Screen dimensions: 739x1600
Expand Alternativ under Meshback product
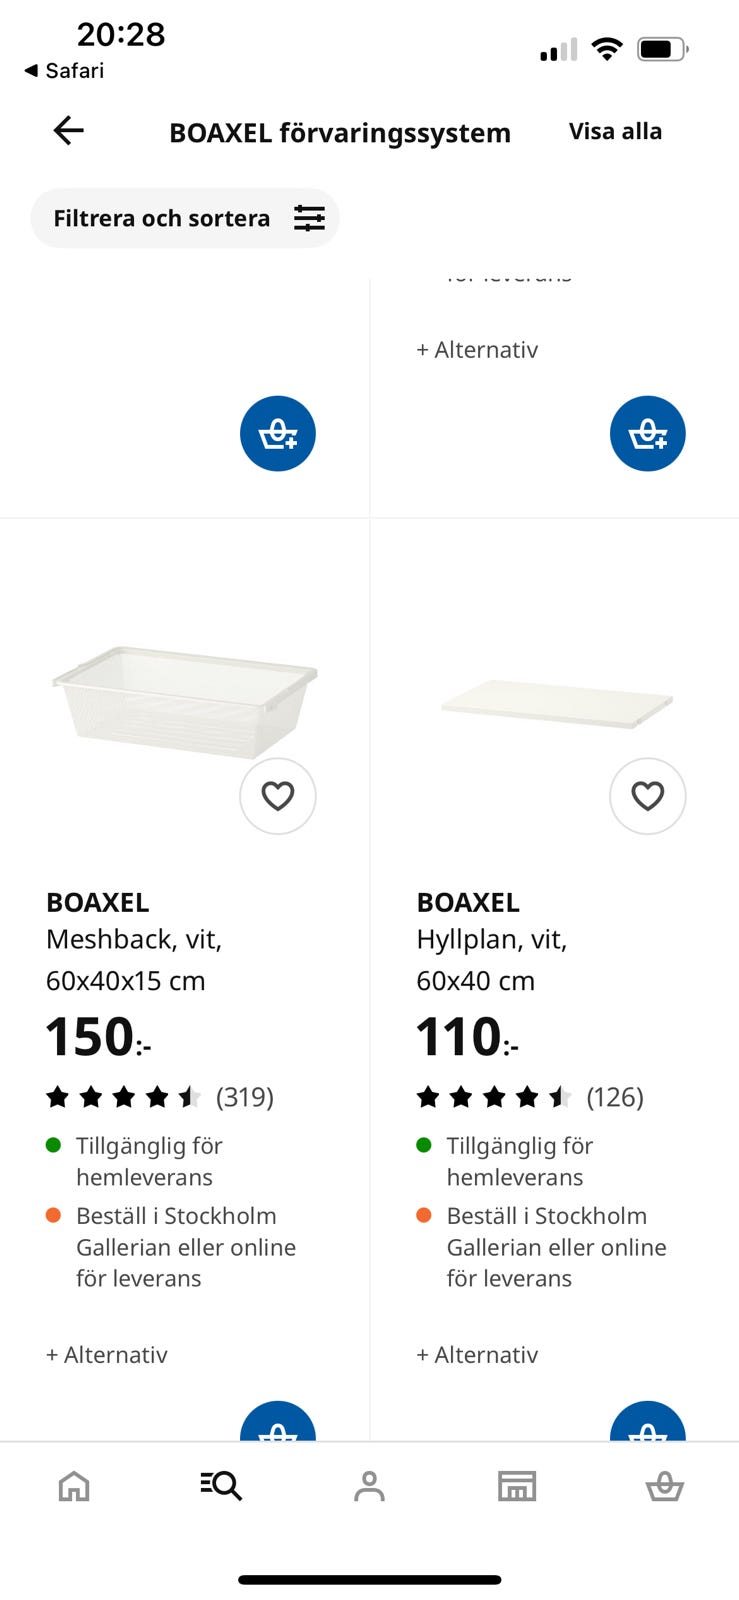coord(107,1355)
